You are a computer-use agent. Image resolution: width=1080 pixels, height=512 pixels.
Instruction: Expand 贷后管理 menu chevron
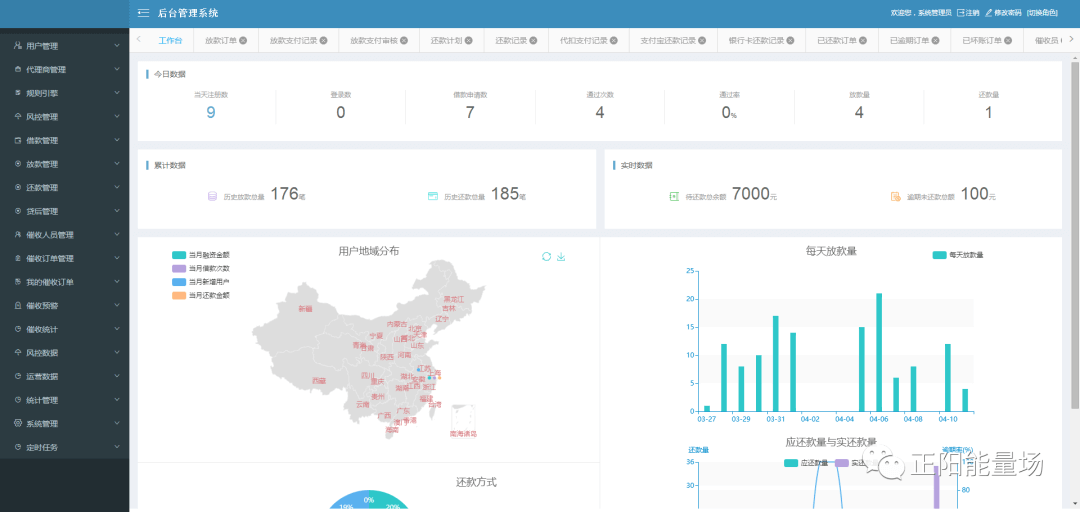pyautogui.click(x=117, y=211)
